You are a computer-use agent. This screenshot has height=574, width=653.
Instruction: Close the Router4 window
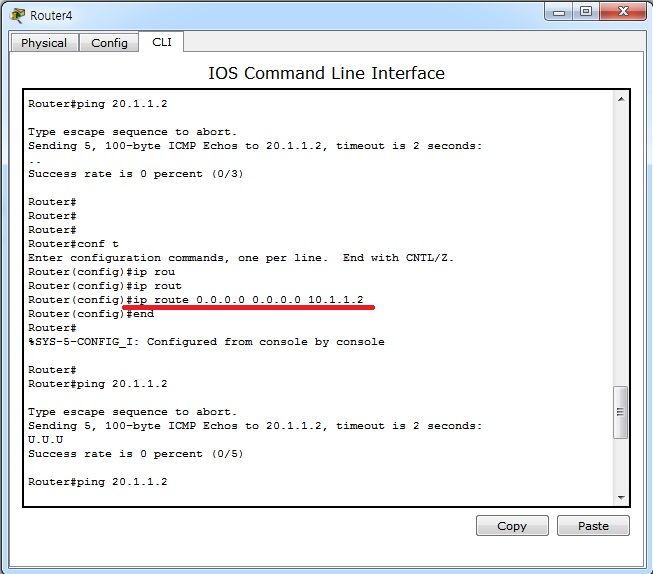(x=623, y=12)
